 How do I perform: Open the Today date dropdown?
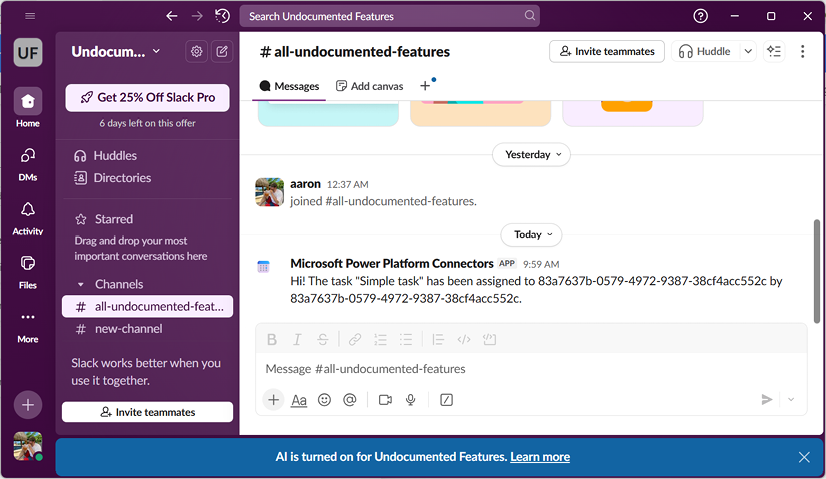(x=531, y=234)
